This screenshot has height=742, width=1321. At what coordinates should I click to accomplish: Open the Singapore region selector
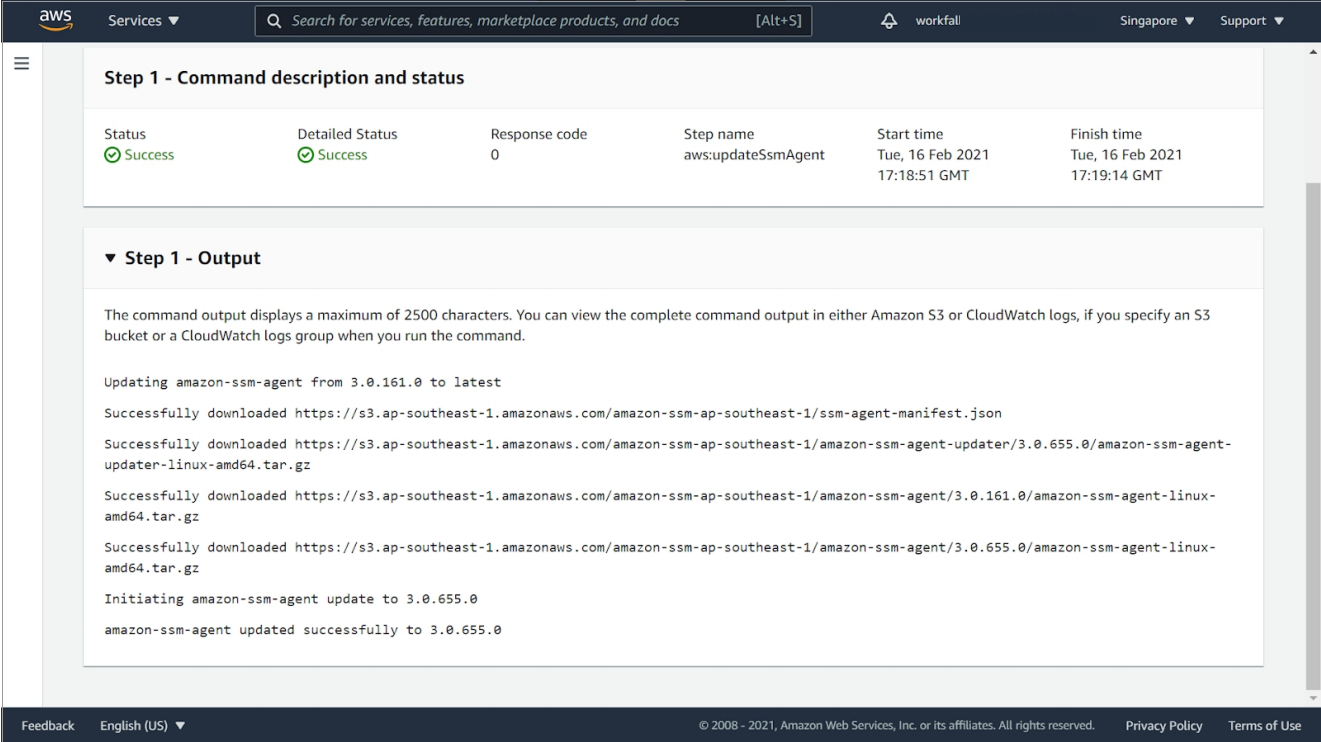(1158, 21)
